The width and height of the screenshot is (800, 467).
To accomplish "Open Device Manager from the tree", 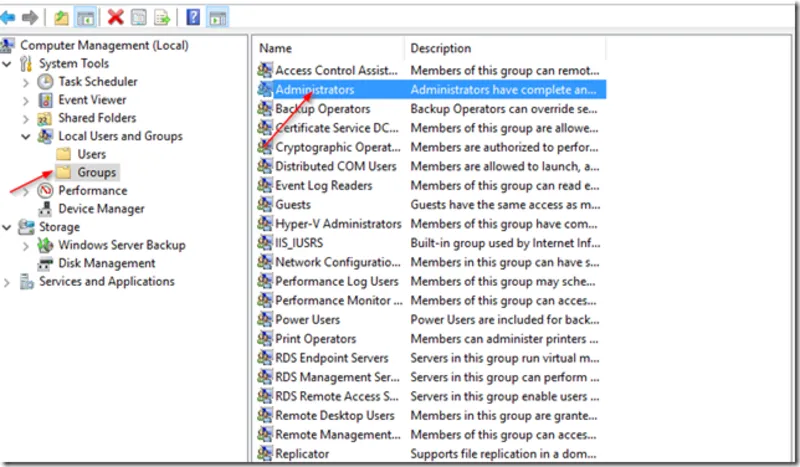I will pos(101,209).
